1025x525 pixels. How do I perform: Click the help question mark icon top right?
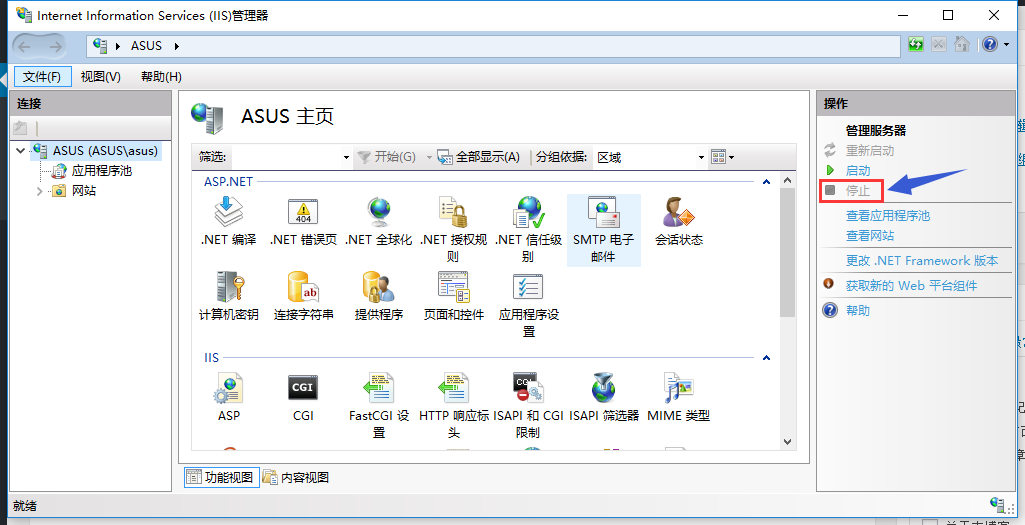click(x=990, y=44)
